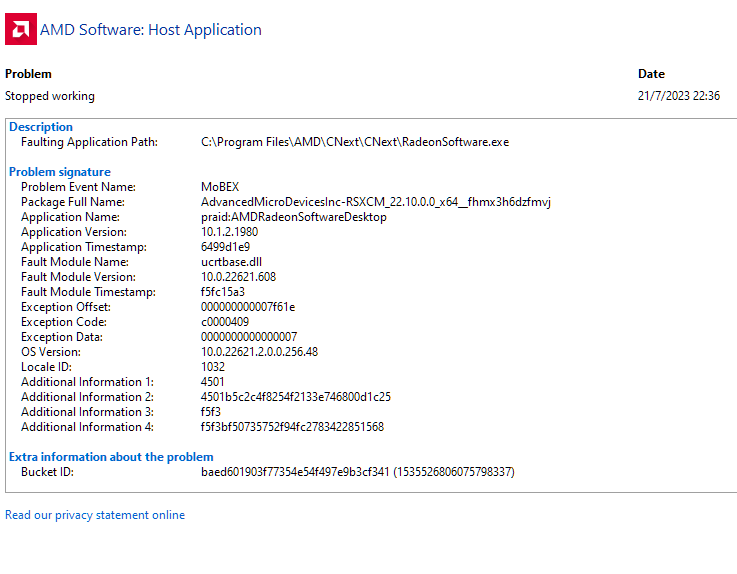Click the Date column heading

click(x=651, y=74)
